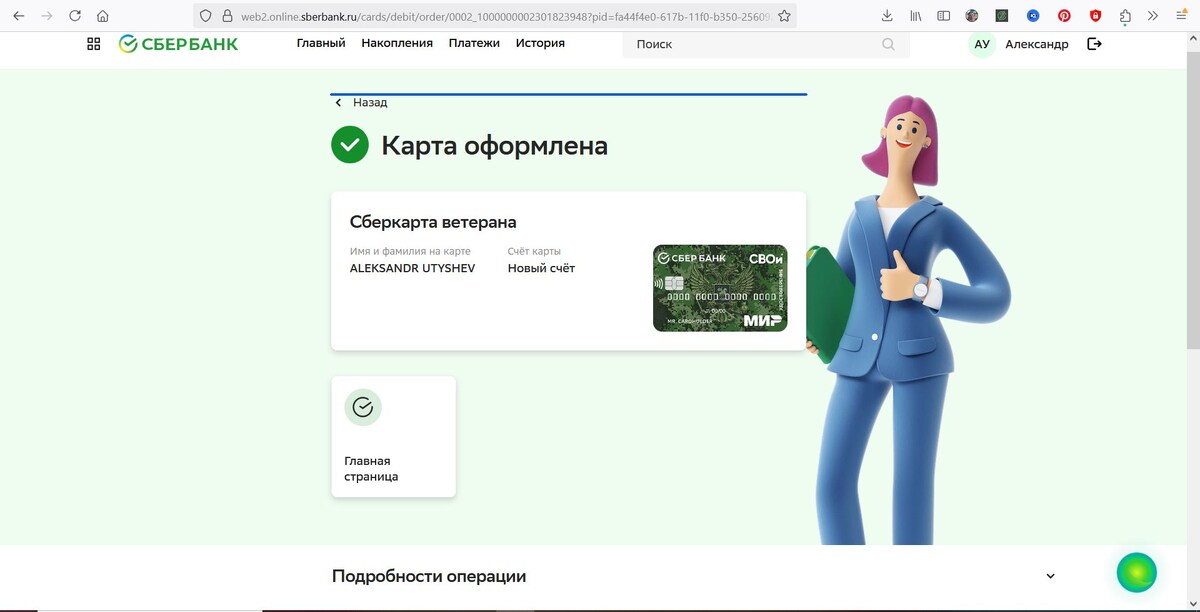
Task: Toggle the sidebar view icon
Action: 944,16
